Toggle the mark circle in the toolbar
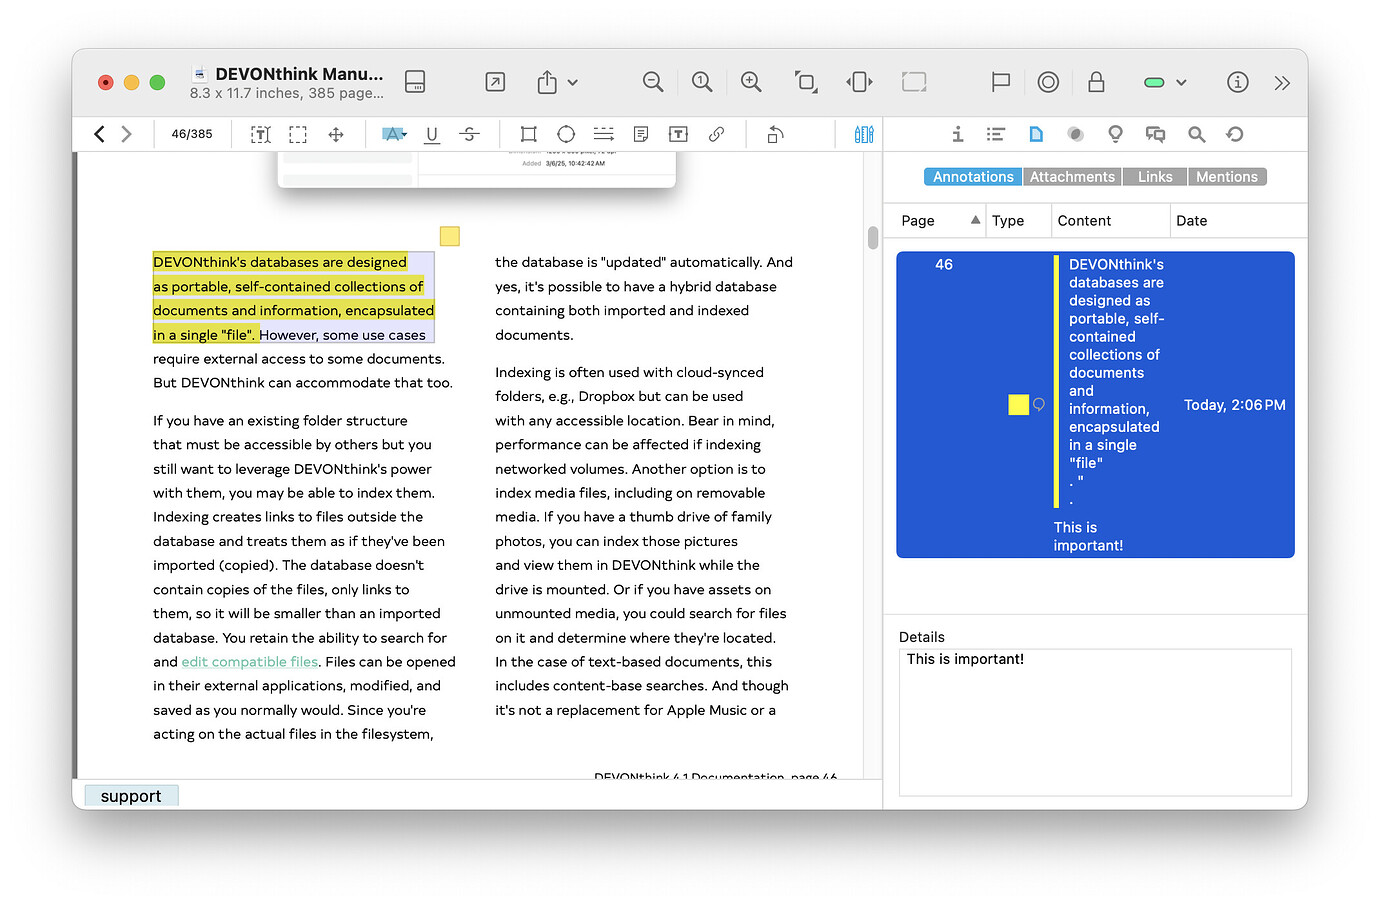The width and height of the screenshot is (1380, 904). pyautogui.click(x=1048, y=82)
